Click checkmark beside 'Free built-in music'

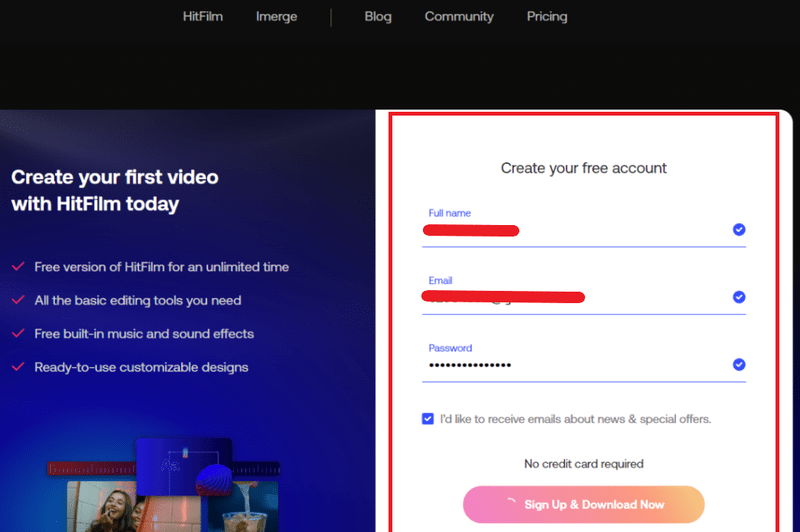tap(18, 334)
